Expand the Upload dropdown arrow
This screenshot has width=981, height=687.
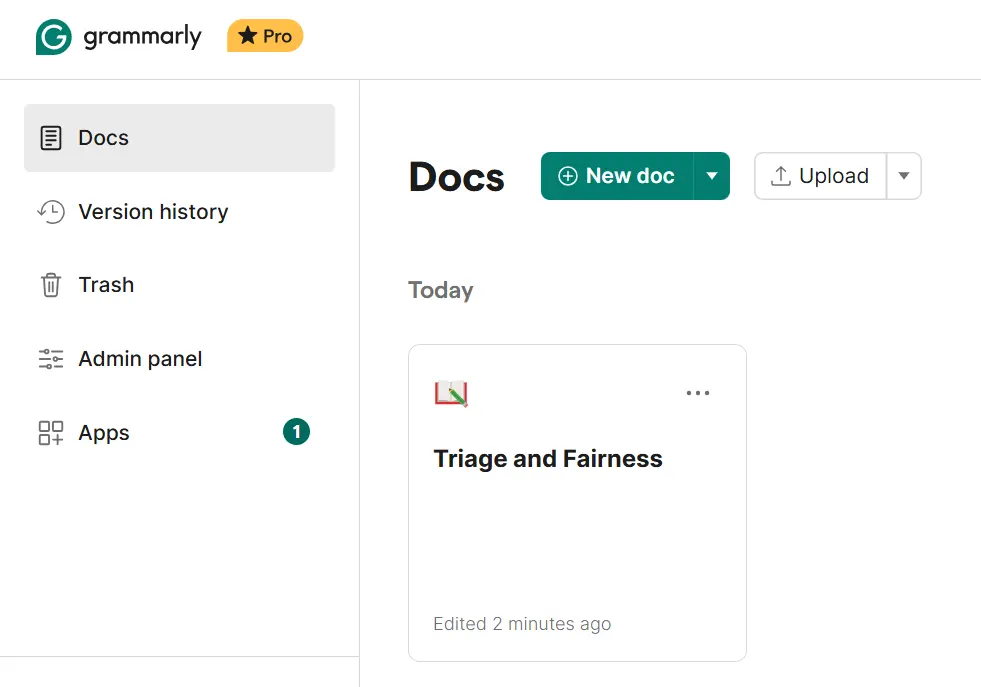point(903,176)
